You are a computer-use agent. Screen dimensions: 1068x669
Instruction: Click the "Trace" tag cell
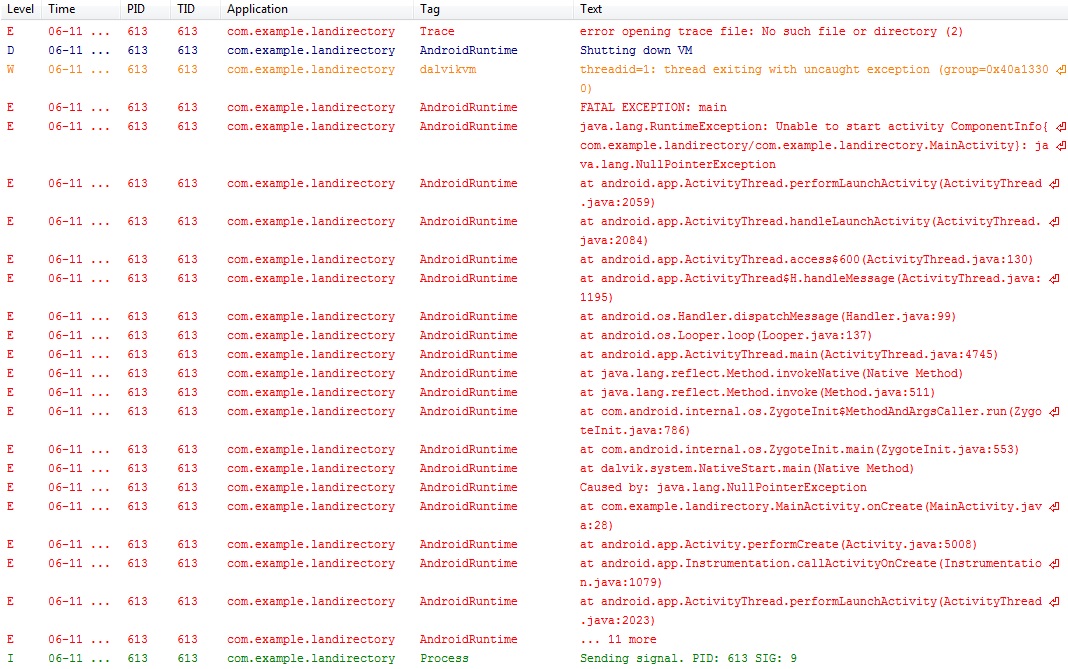click(437, 31)
